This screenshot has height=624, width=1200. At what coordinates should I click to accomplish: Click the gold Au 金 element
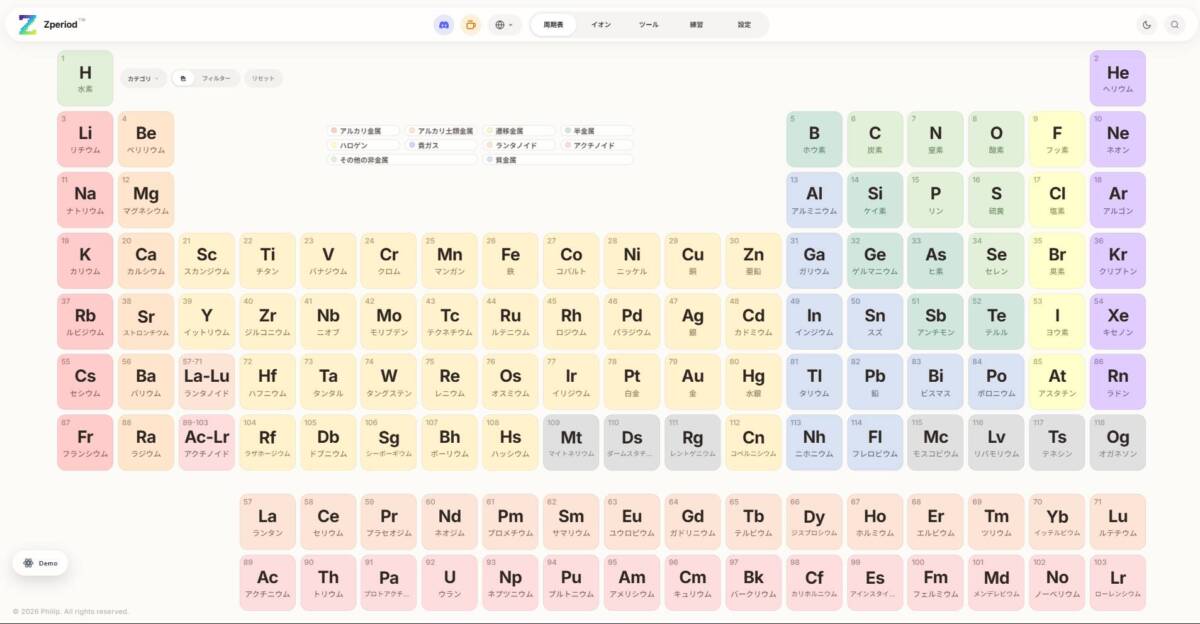tap(693, 382)
